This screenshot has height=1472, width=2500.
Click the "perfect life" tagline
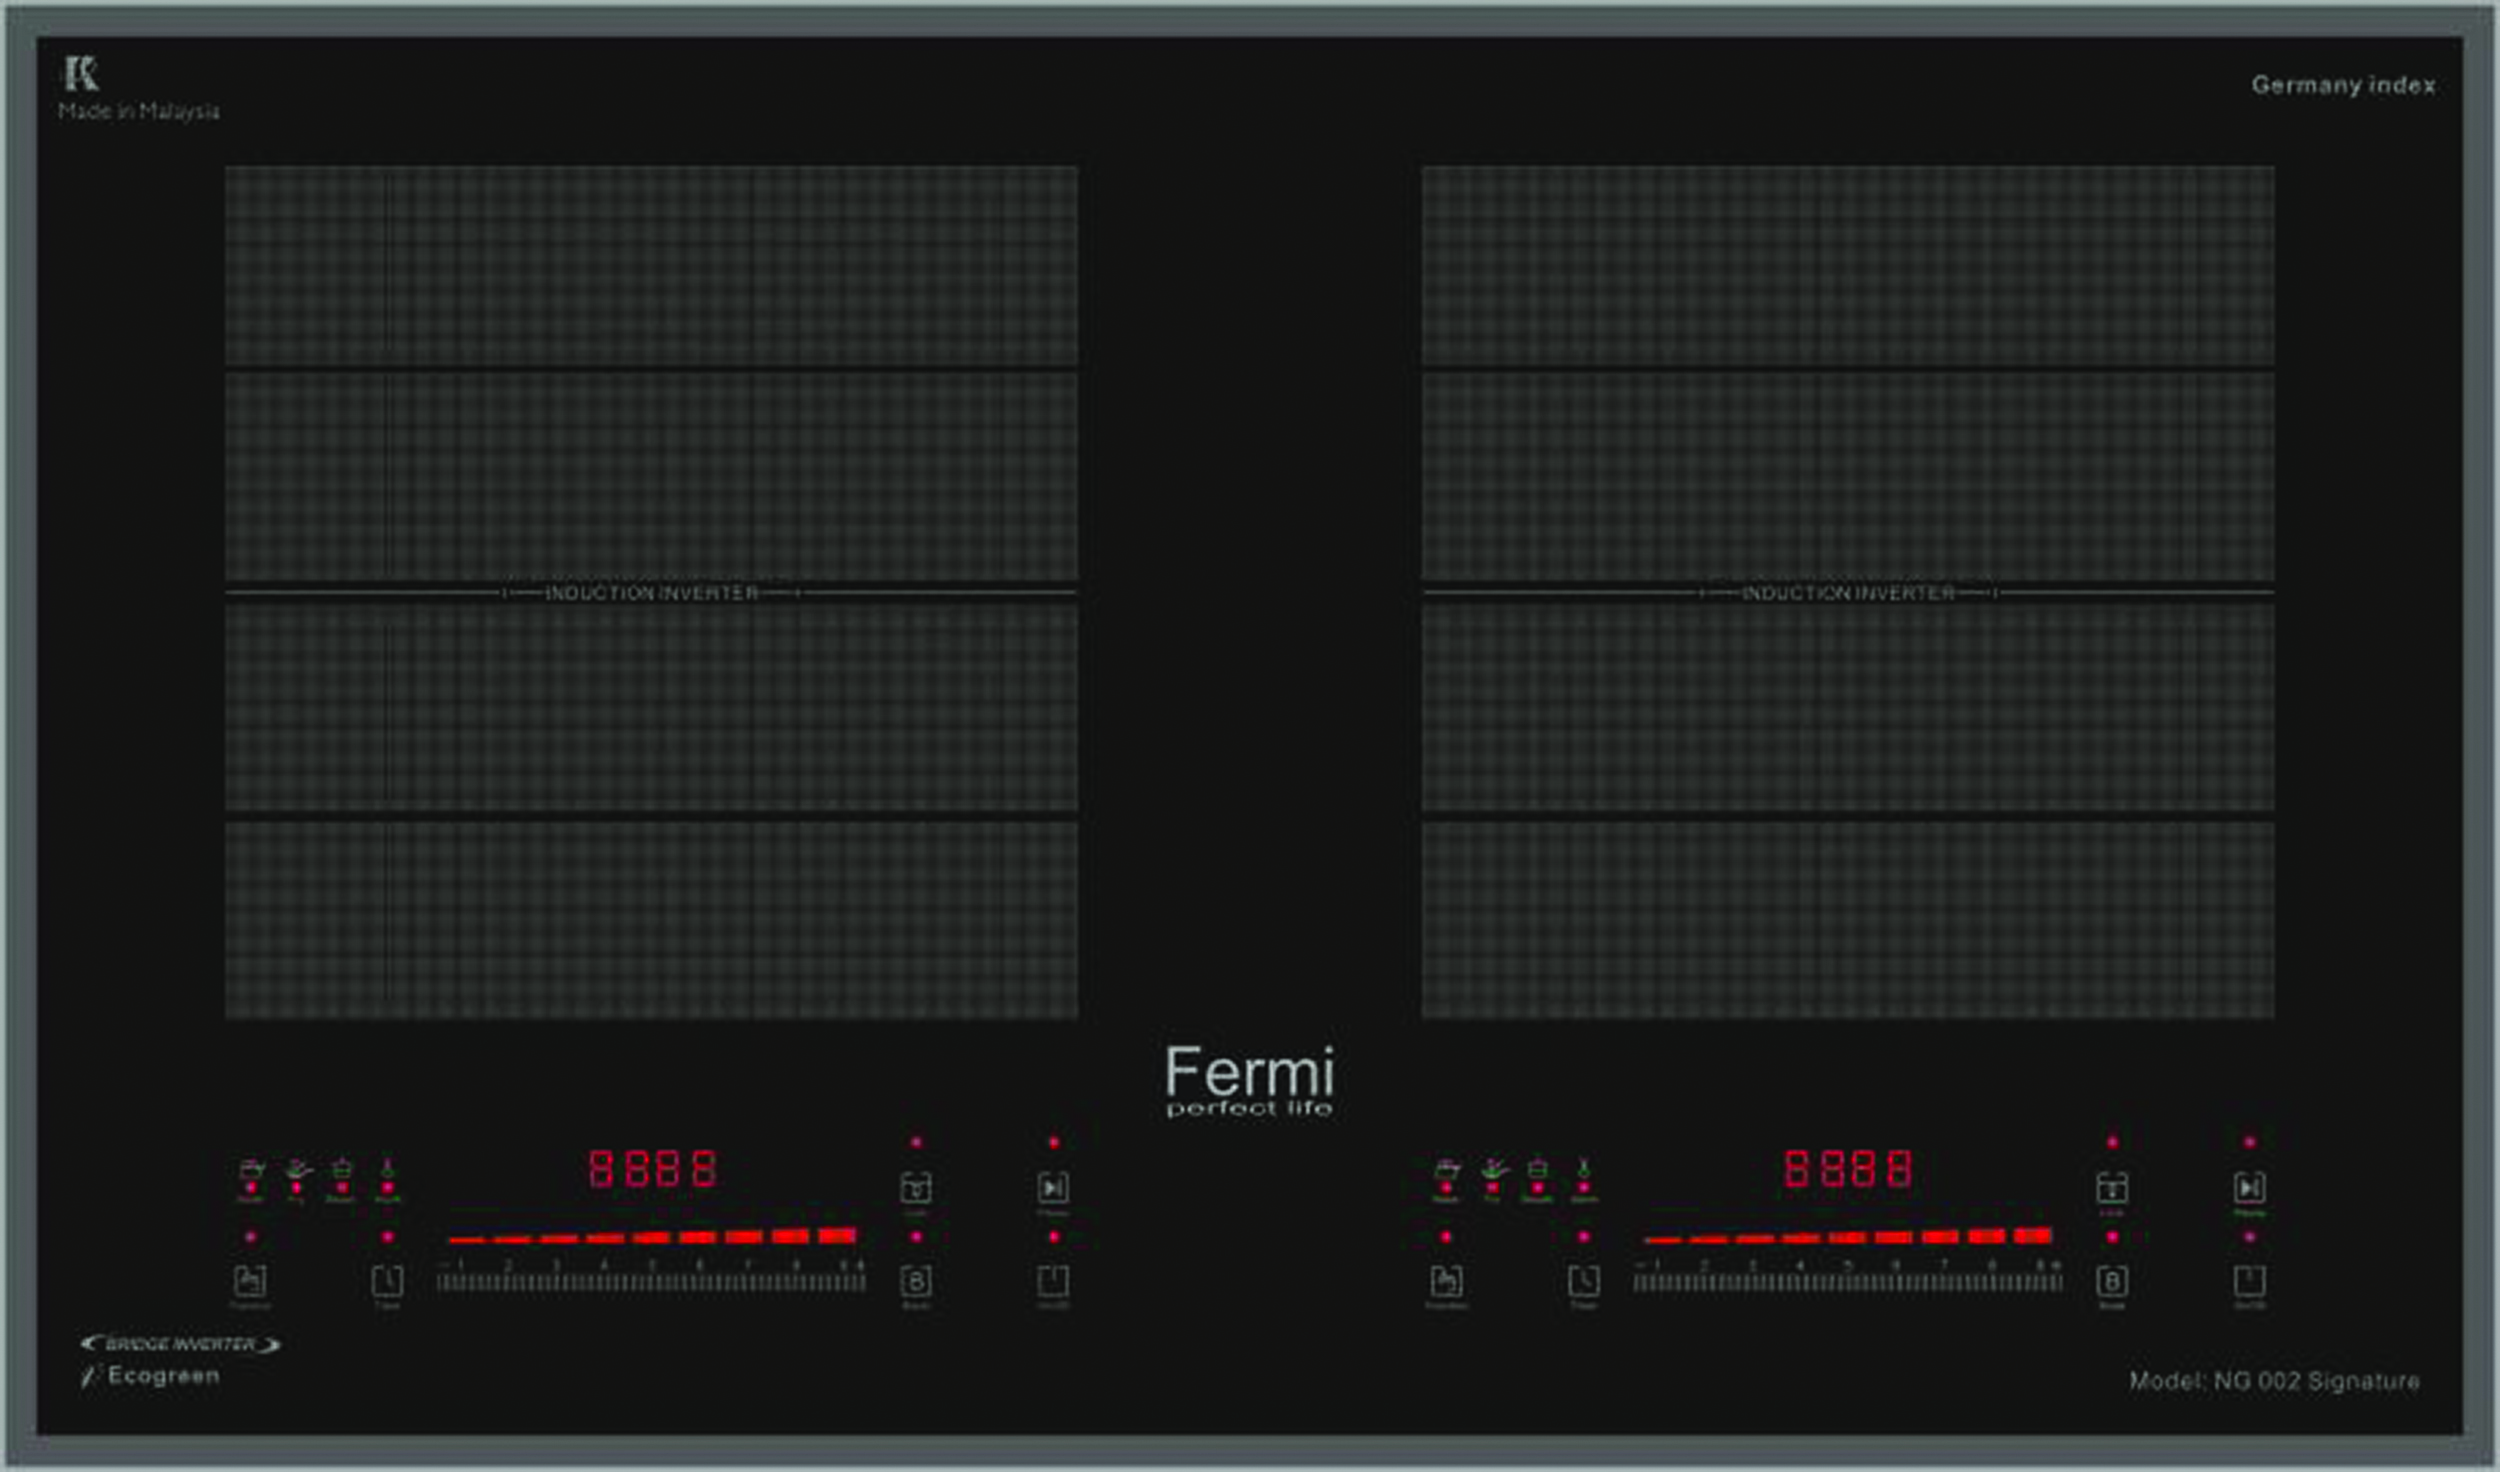point(1249,1109)
